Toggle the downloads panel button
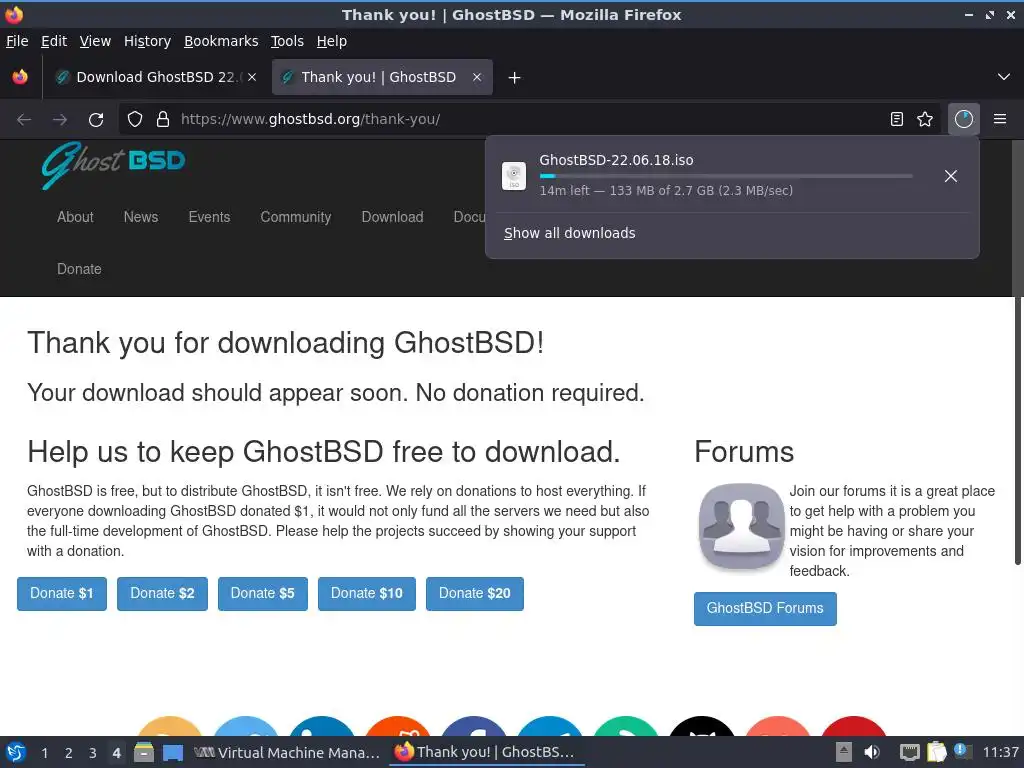1024x768 pixels. tap(963, 119)
